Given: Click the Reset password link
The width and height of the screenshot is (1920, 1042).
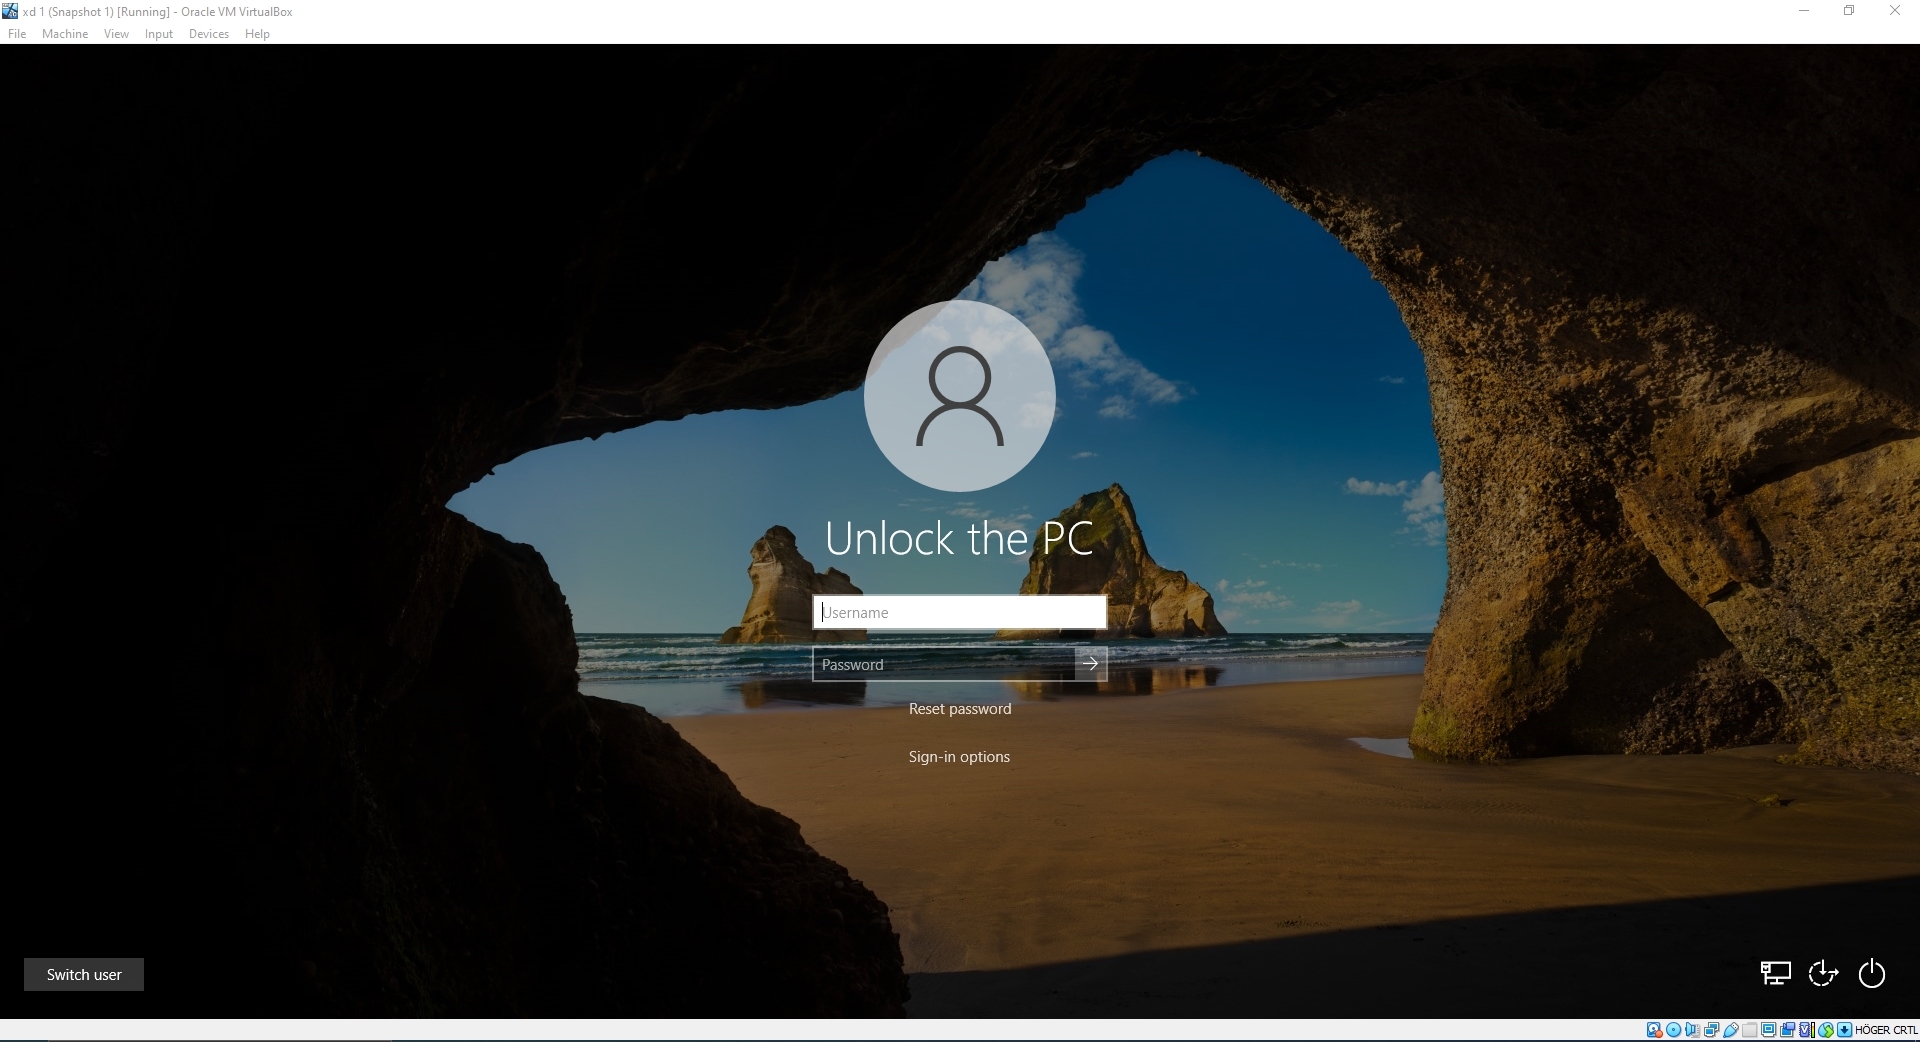Looking at the screenshot, I should pos(960,709).
